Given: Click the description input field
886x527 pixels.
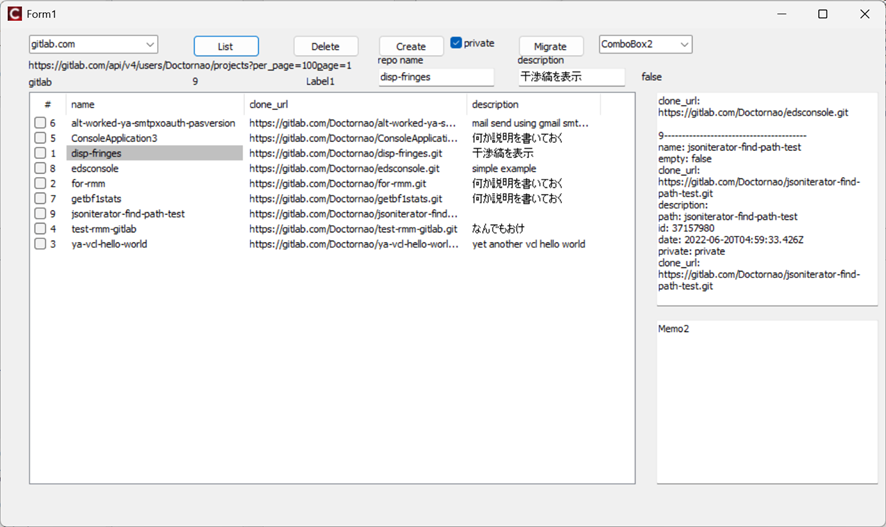Looking at the screenshot, I should [572, 77].
